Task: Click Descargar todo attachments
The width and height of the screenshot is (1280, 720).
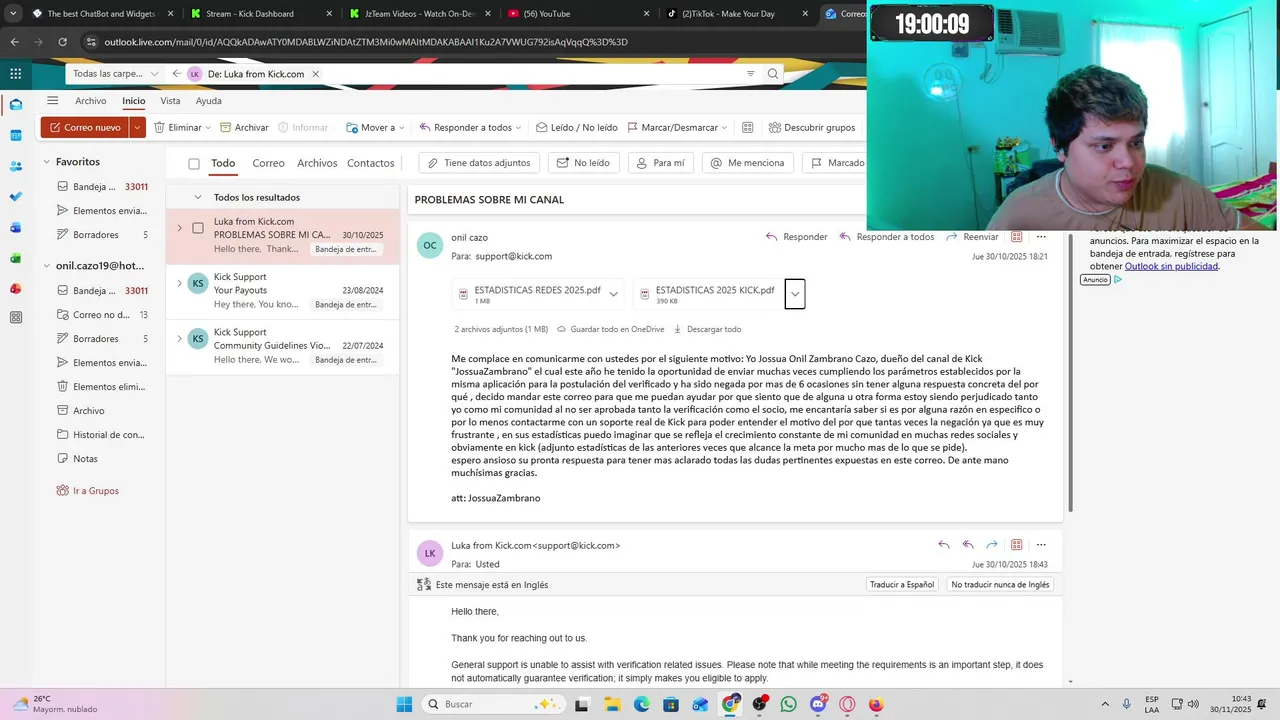Action: tap(707, 329)
